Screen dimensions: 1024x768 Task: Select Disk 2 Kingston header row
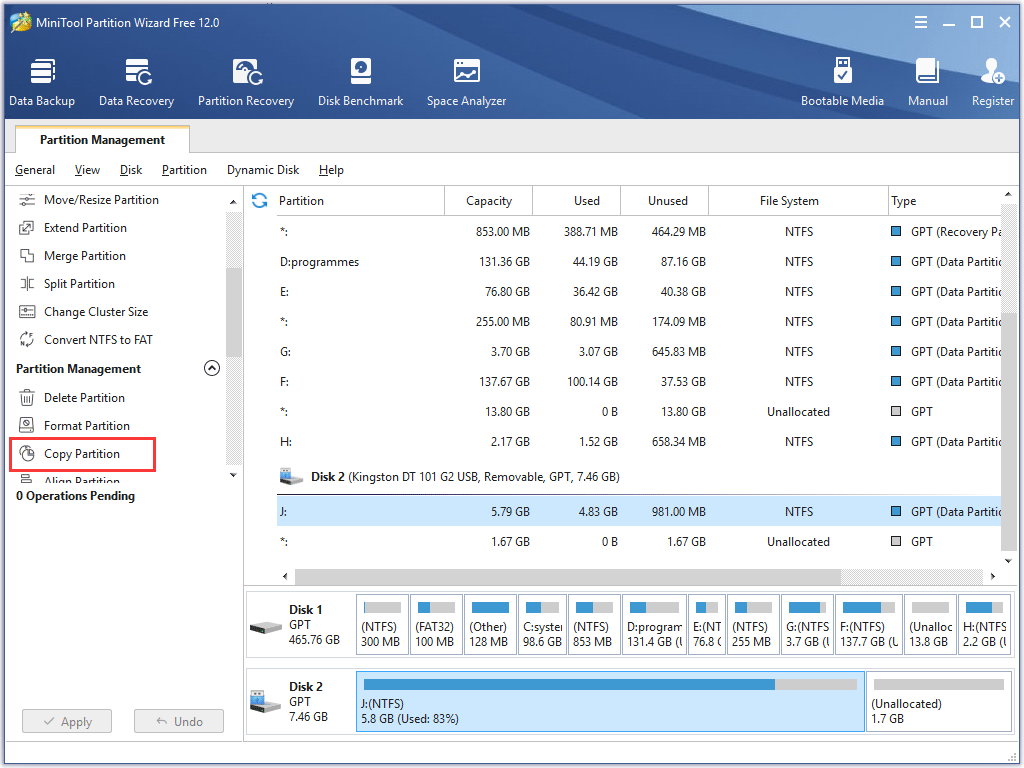(x=639, y=477)
